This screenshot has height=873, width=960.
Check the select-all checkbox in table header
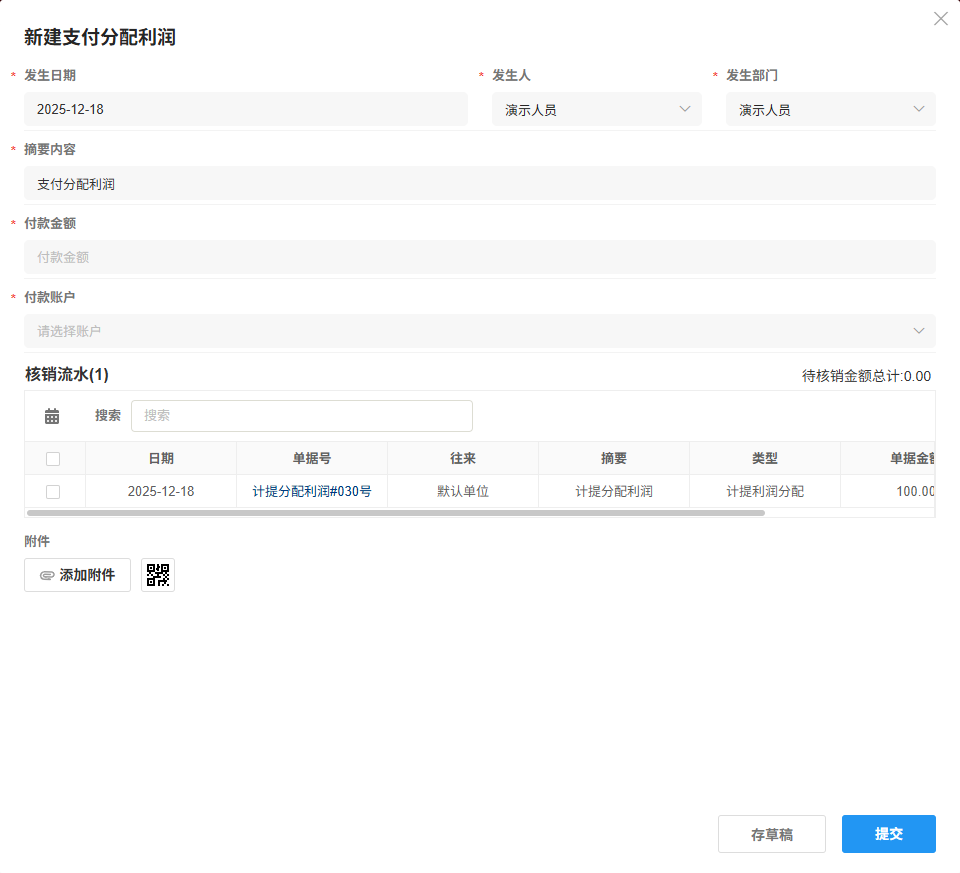tap(55, 458)
